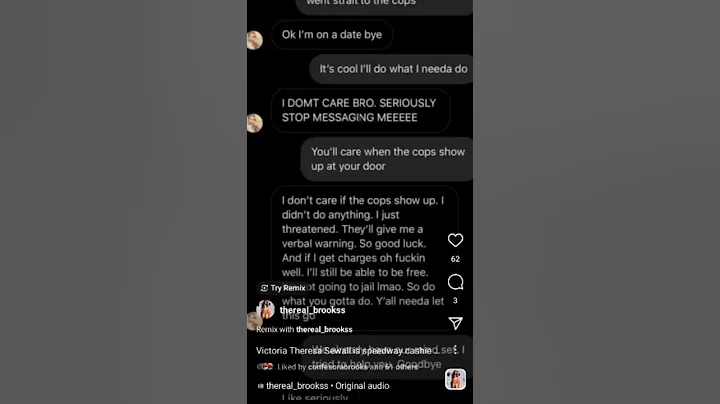Like the reel with the heart icon
This screenshot has width=720, height=404.
coord(455,240)
